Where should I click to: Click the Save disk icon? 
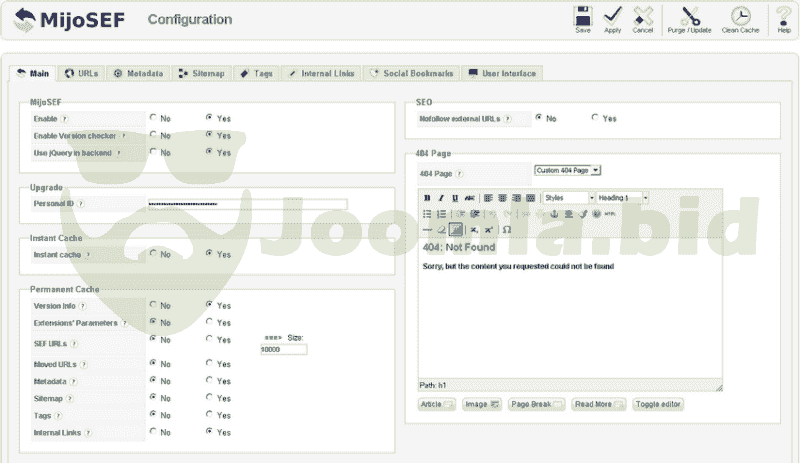click(583, 17)
